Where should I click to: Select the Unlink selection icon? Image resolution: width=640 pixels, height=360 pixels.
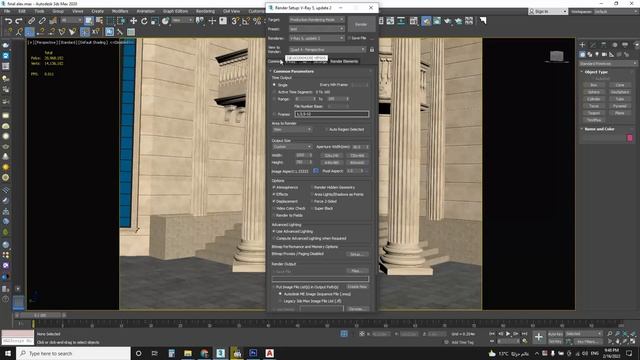(x=42, y=21)
